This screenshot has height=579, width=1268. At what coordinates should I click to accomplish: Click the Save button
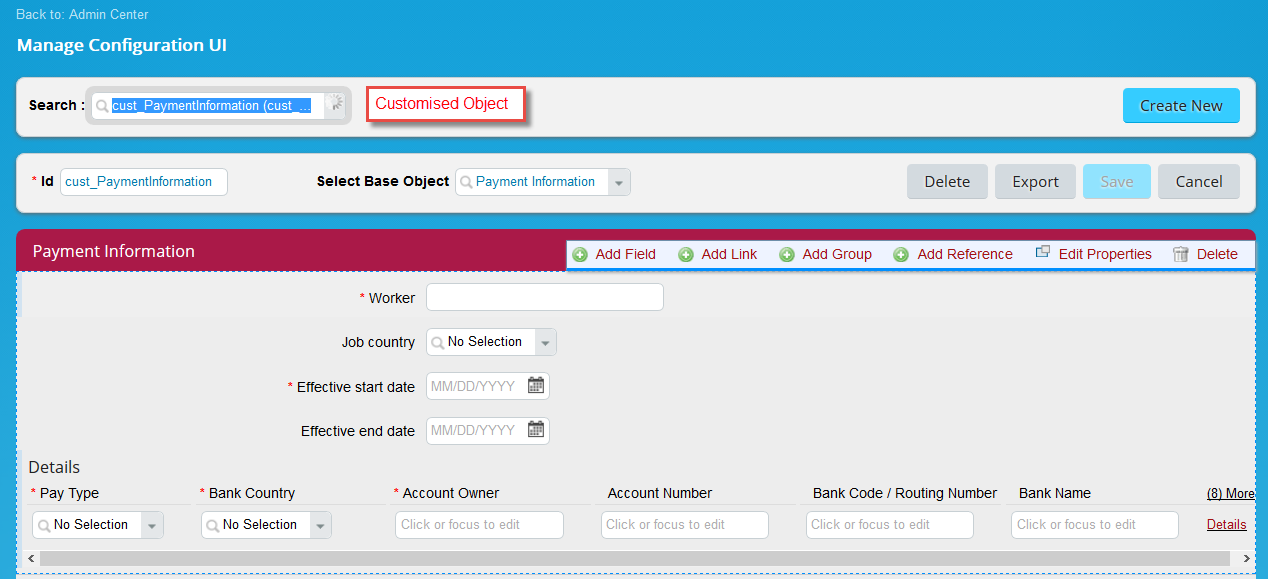point(1116,181)
